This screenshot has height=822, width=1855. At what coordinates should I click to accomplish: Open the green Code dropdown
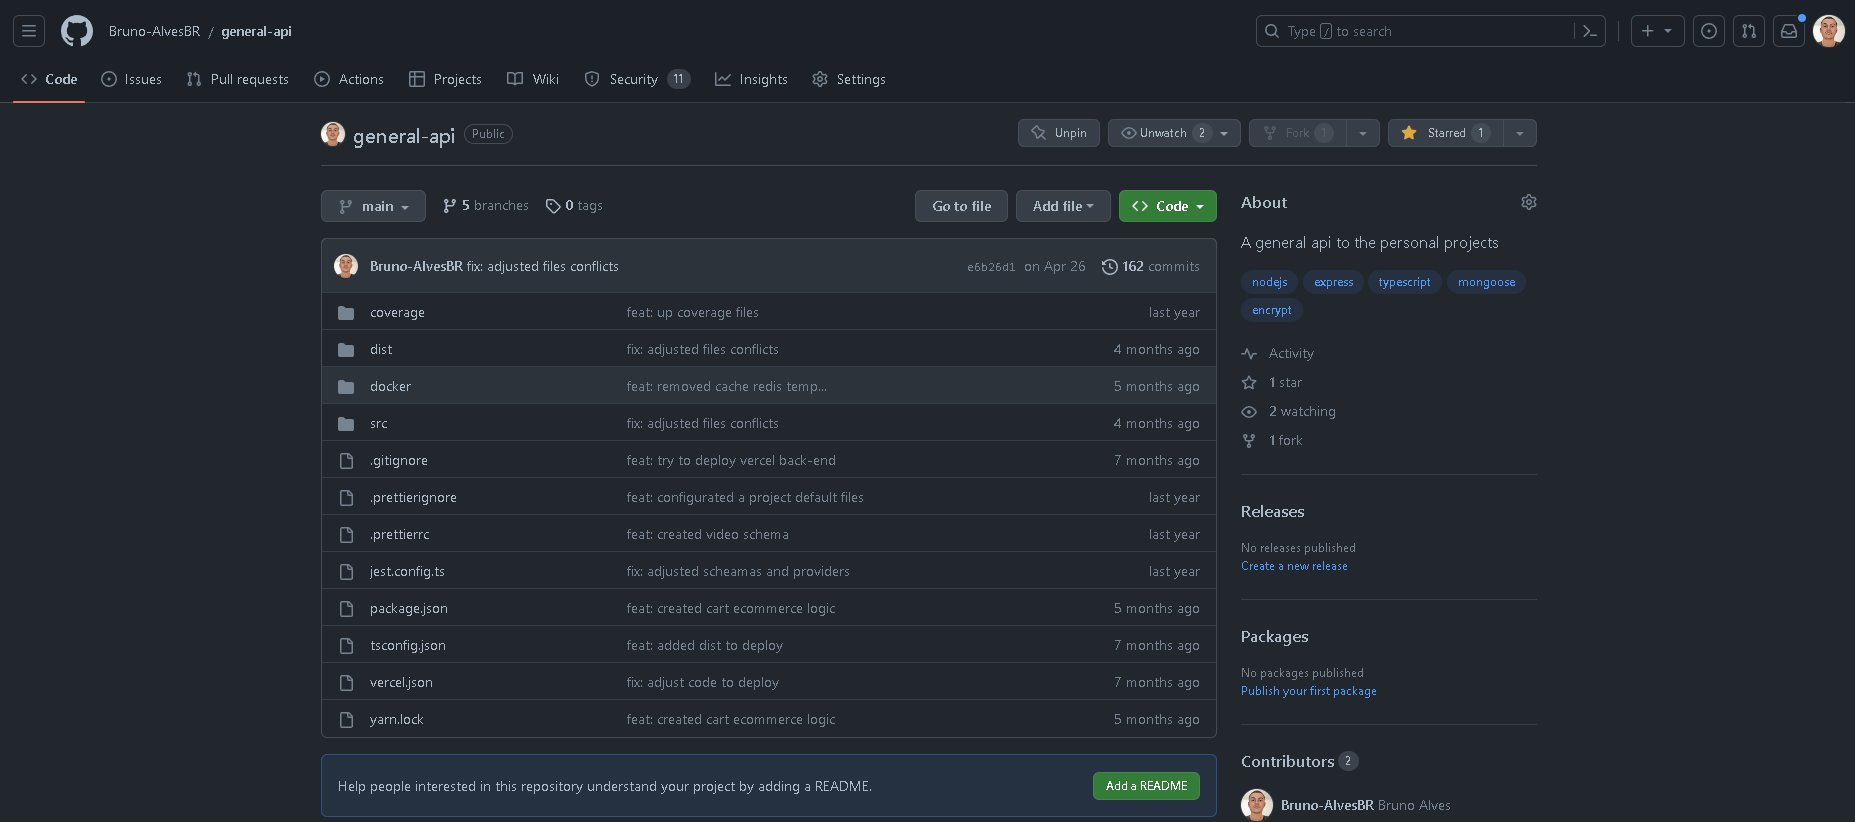click(x=1168, y=206)
